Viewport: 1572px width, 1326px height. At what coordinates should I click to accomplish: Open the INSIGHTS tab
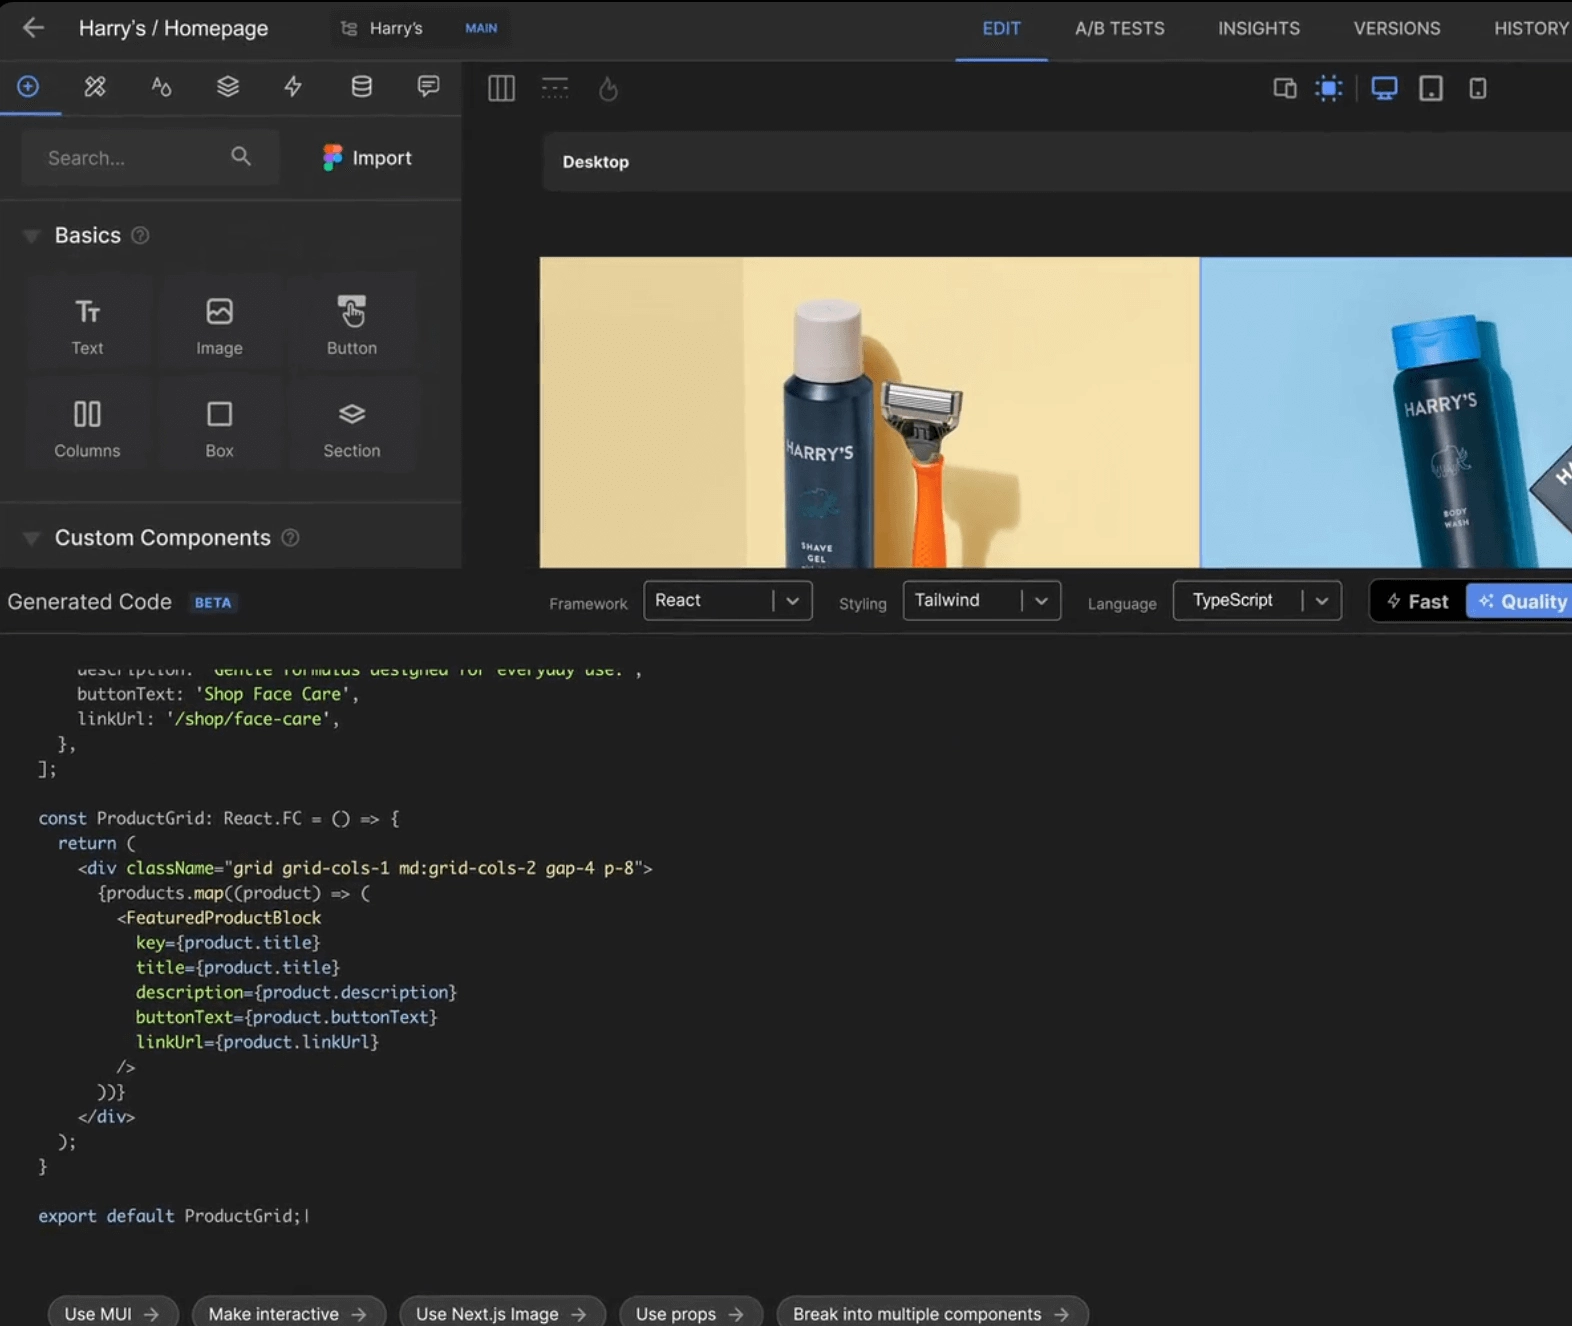tap(1258, 29)
